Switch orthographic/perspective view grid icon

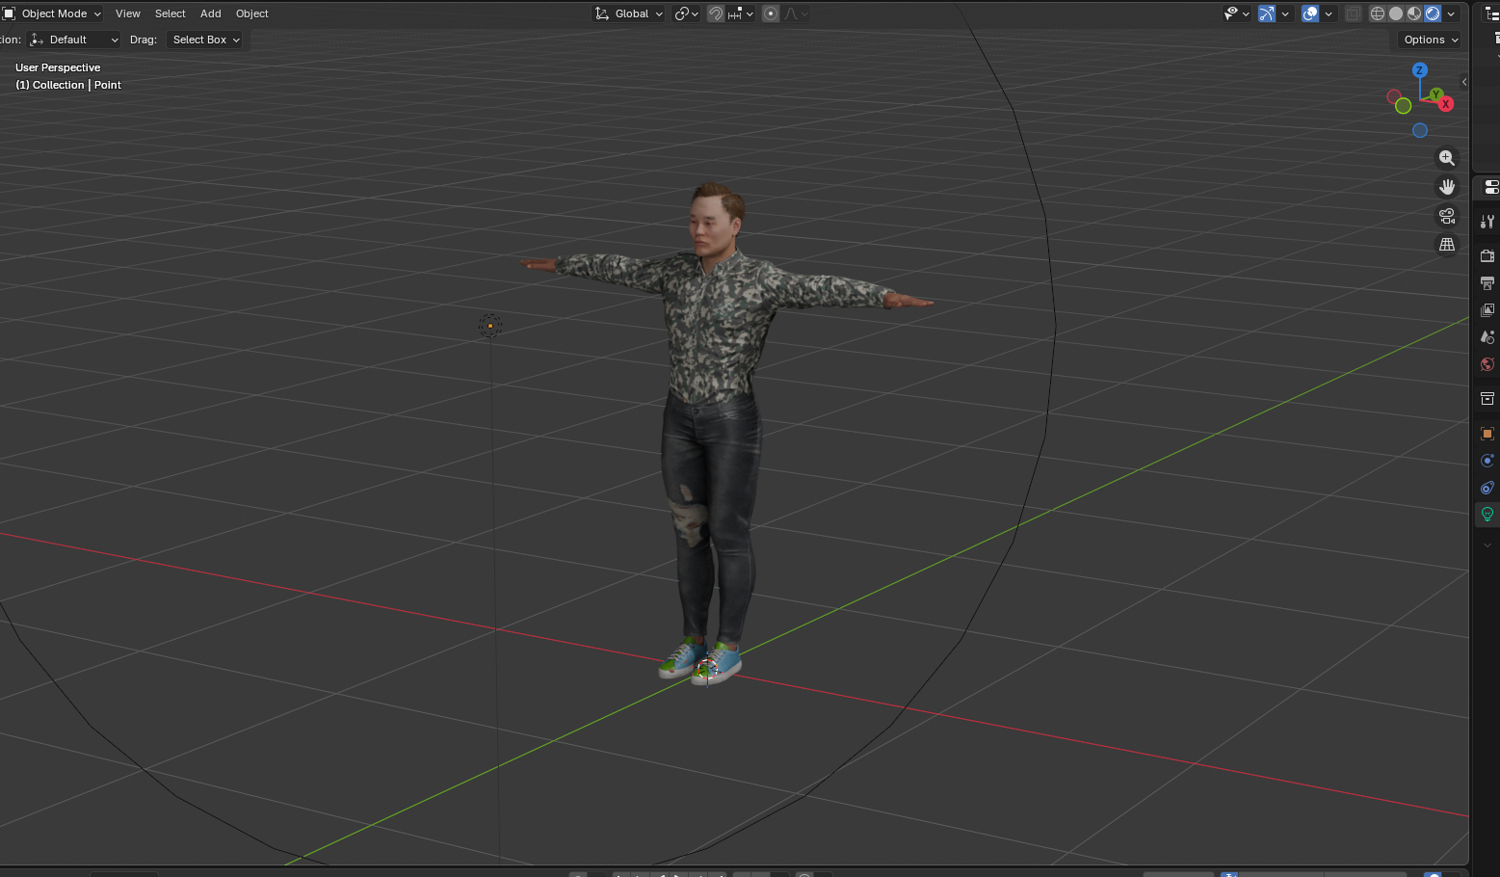[x=1447, y=245]
